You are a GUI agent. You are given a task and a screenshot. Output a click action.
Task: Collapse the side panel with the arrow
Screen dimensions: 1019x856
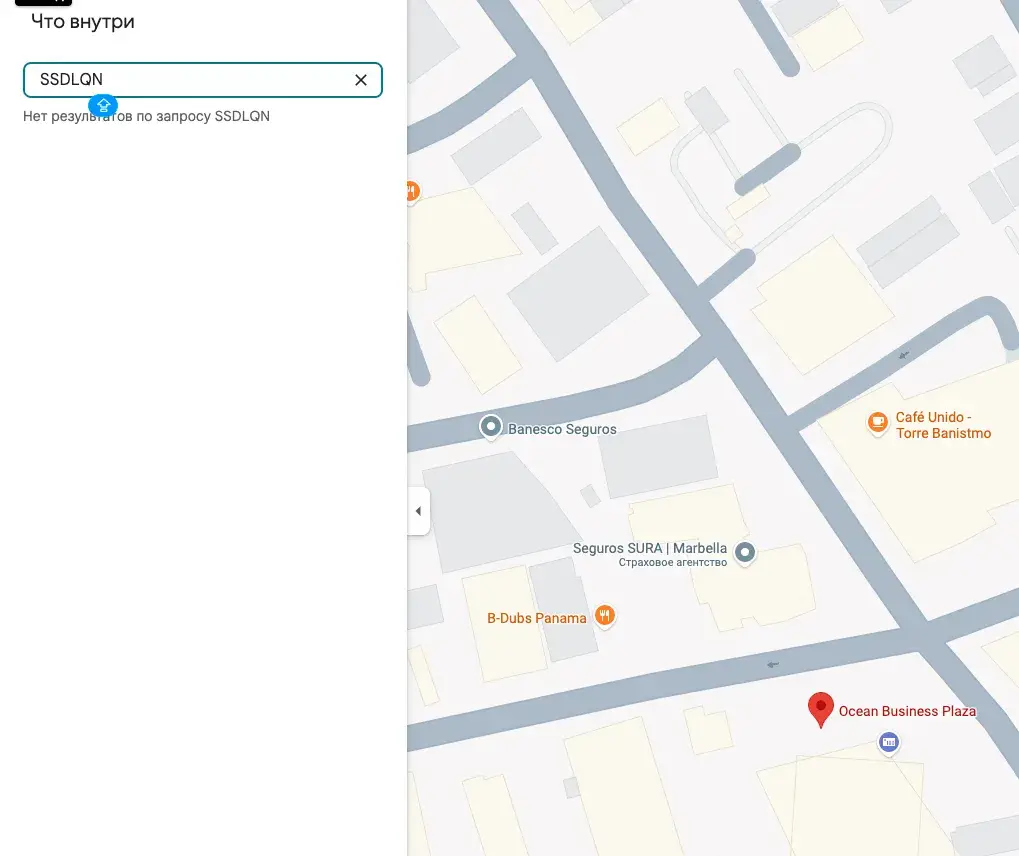point(419,511)
